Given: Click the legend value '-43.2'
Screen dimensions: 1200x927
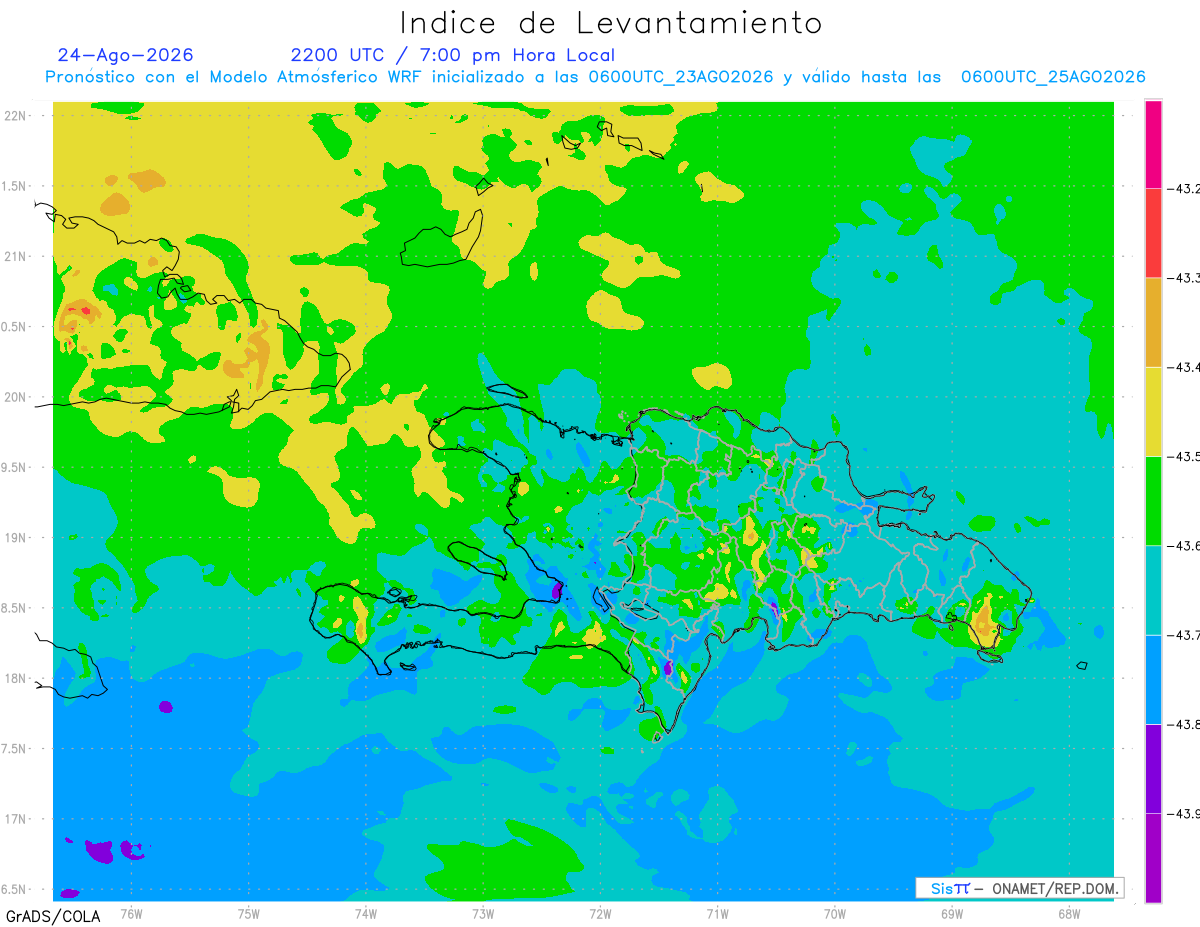Looking at the screenshot, I should pyautogui.click(x=1184, y=188).
